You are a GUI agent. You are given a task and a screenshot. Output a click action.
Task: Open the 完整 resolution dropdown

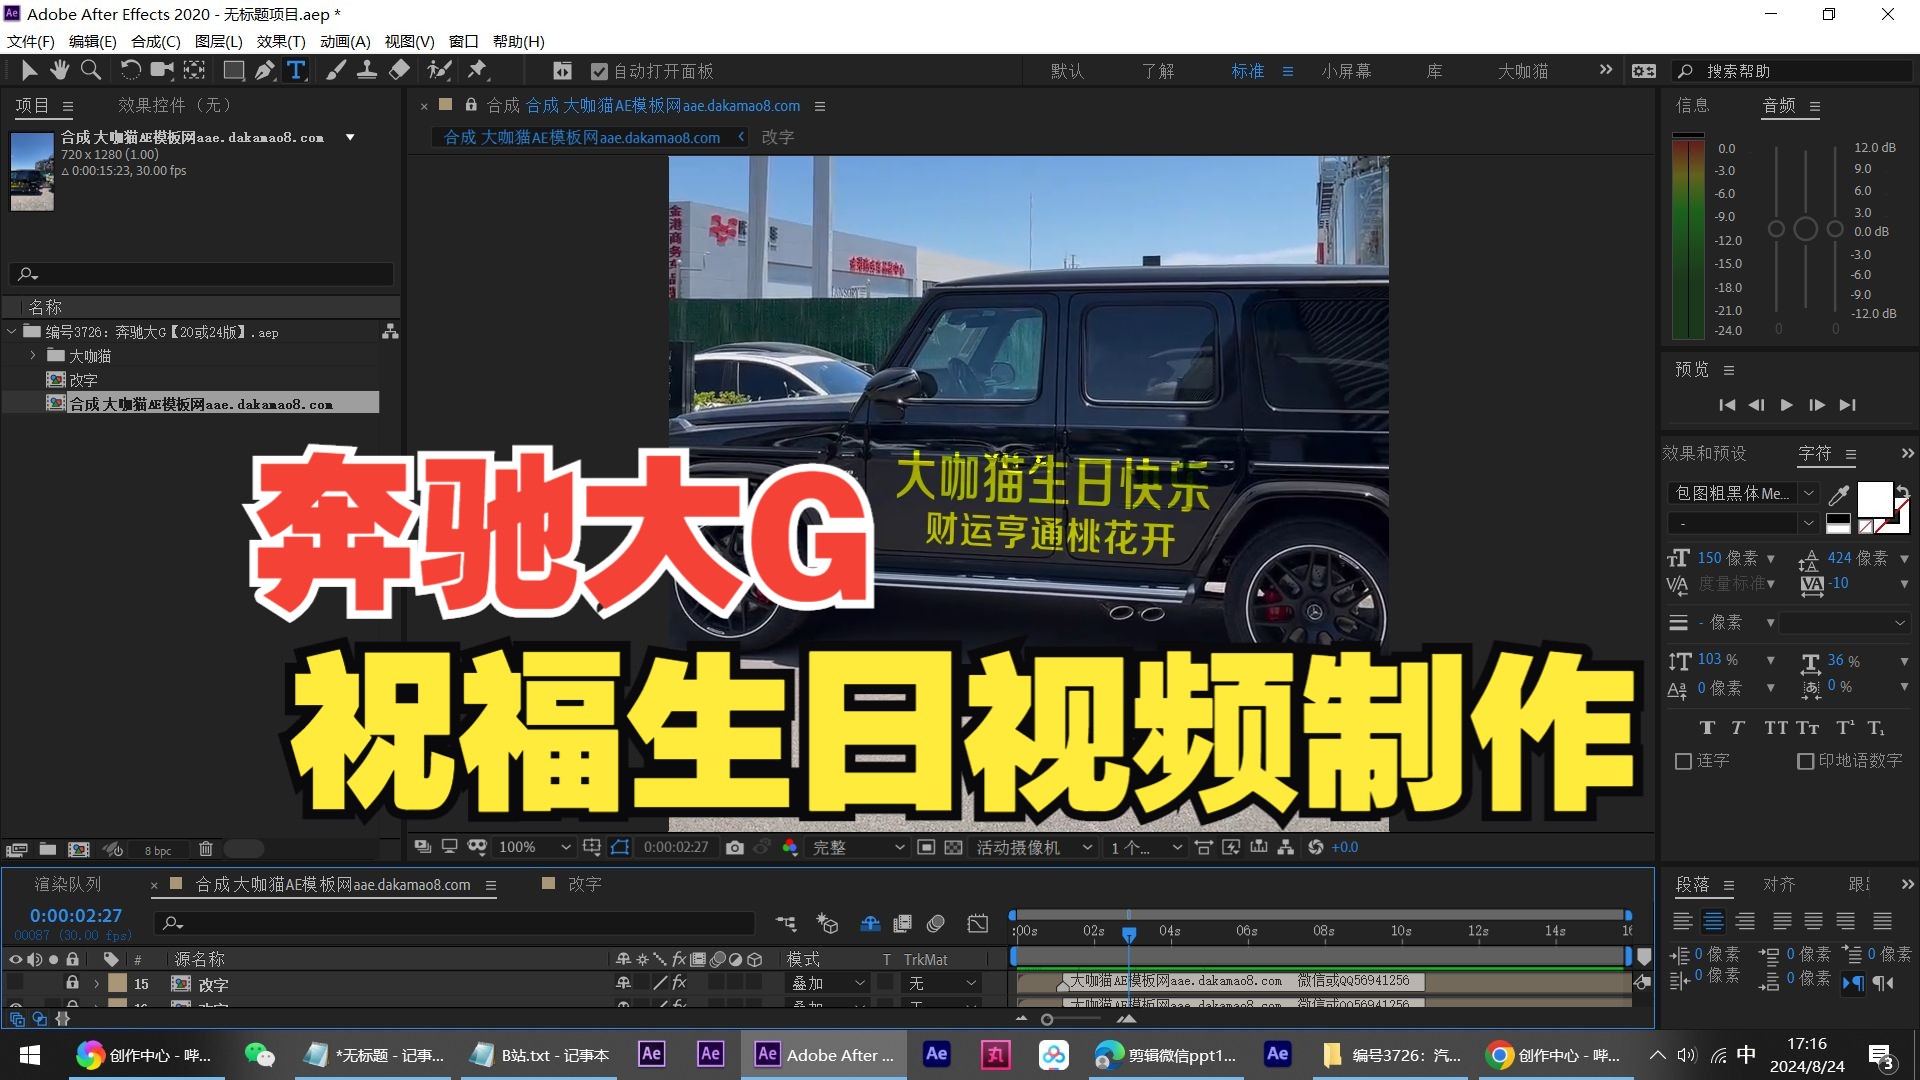(858, 847)
